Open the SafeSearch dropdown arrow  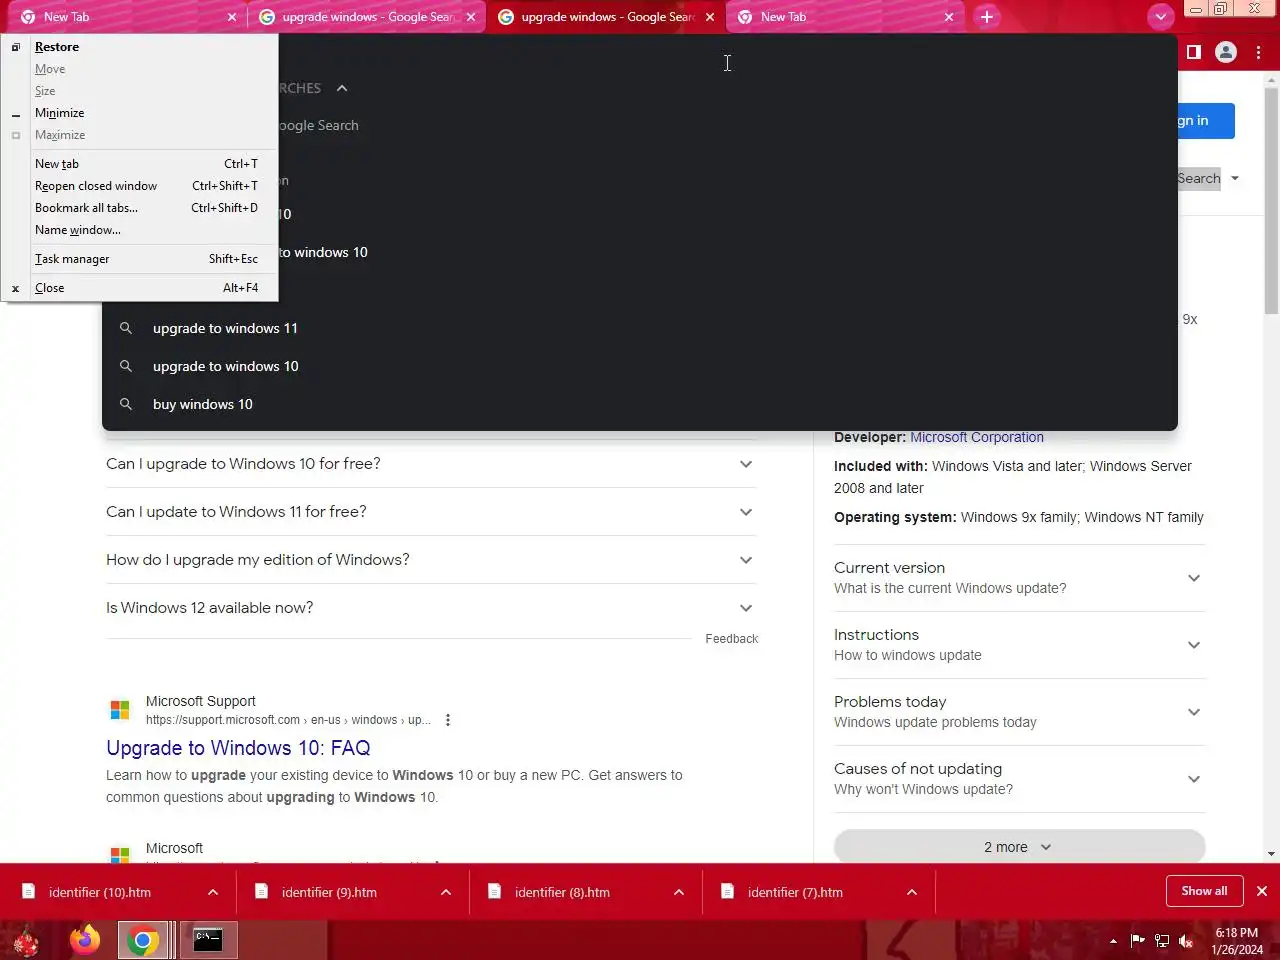1235,179
